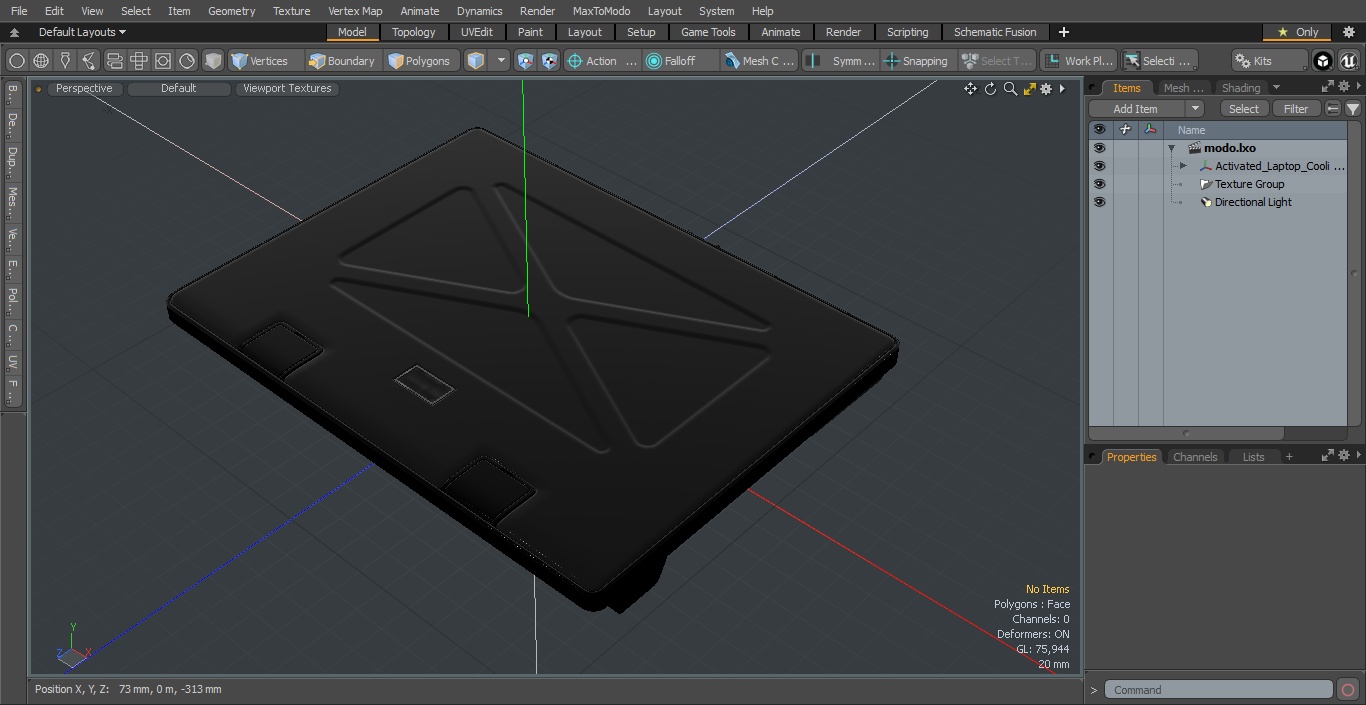Screen dimensions: 1366x705
Task: Open the Vertex Map menu
Action: 355,11
